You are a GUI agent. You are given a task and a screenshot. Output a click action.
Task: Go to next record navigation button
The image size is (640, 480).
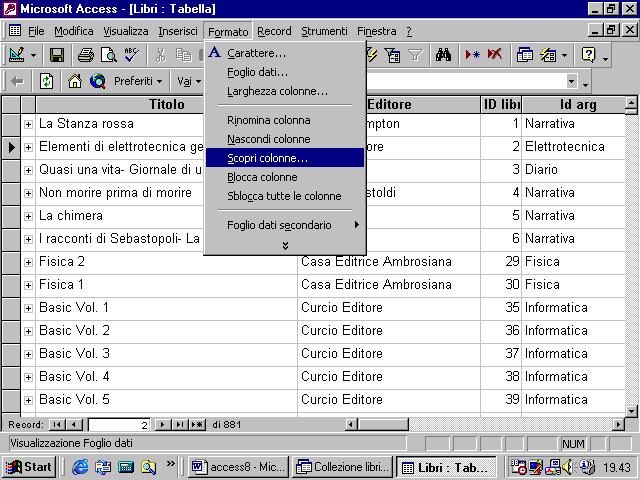coord(162,424)
